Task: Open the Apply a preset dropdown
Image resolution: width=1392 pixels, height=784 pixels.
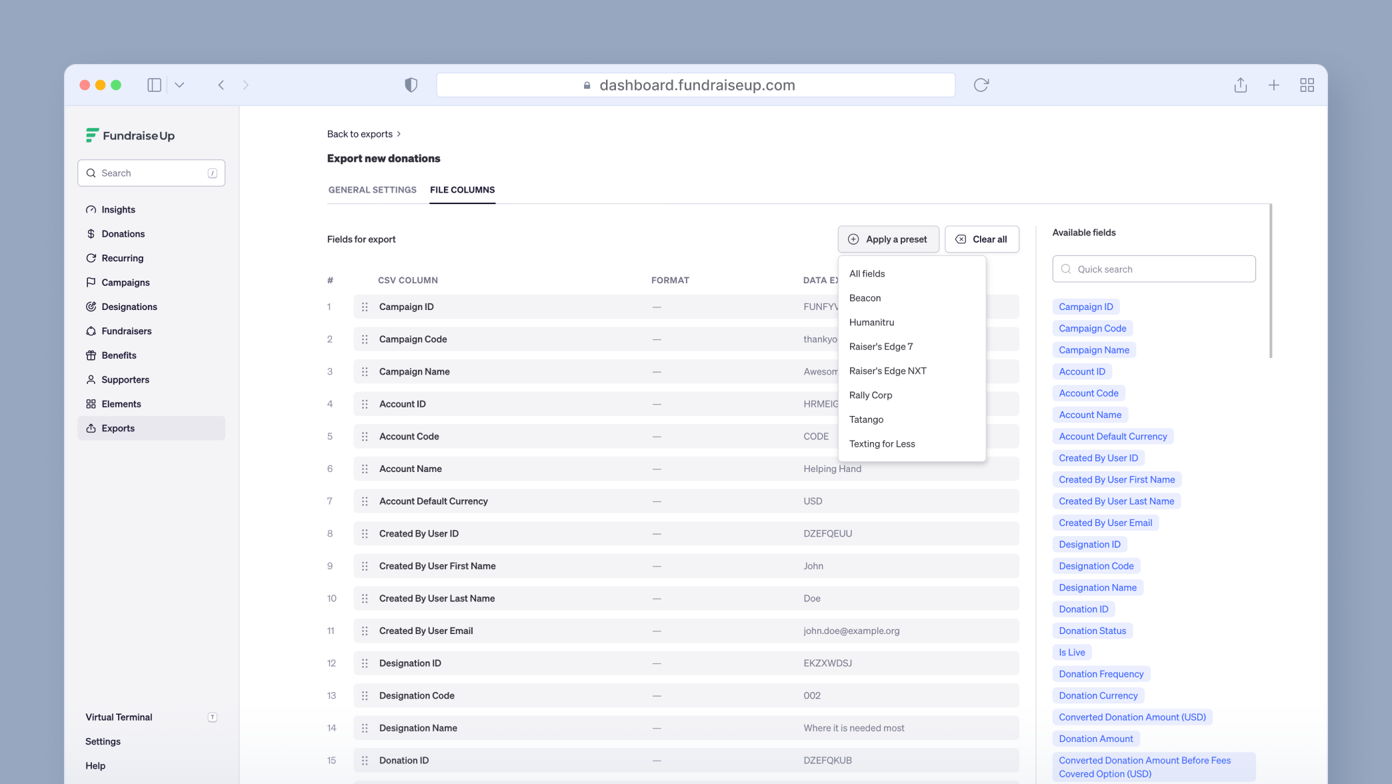Action: 888,239
